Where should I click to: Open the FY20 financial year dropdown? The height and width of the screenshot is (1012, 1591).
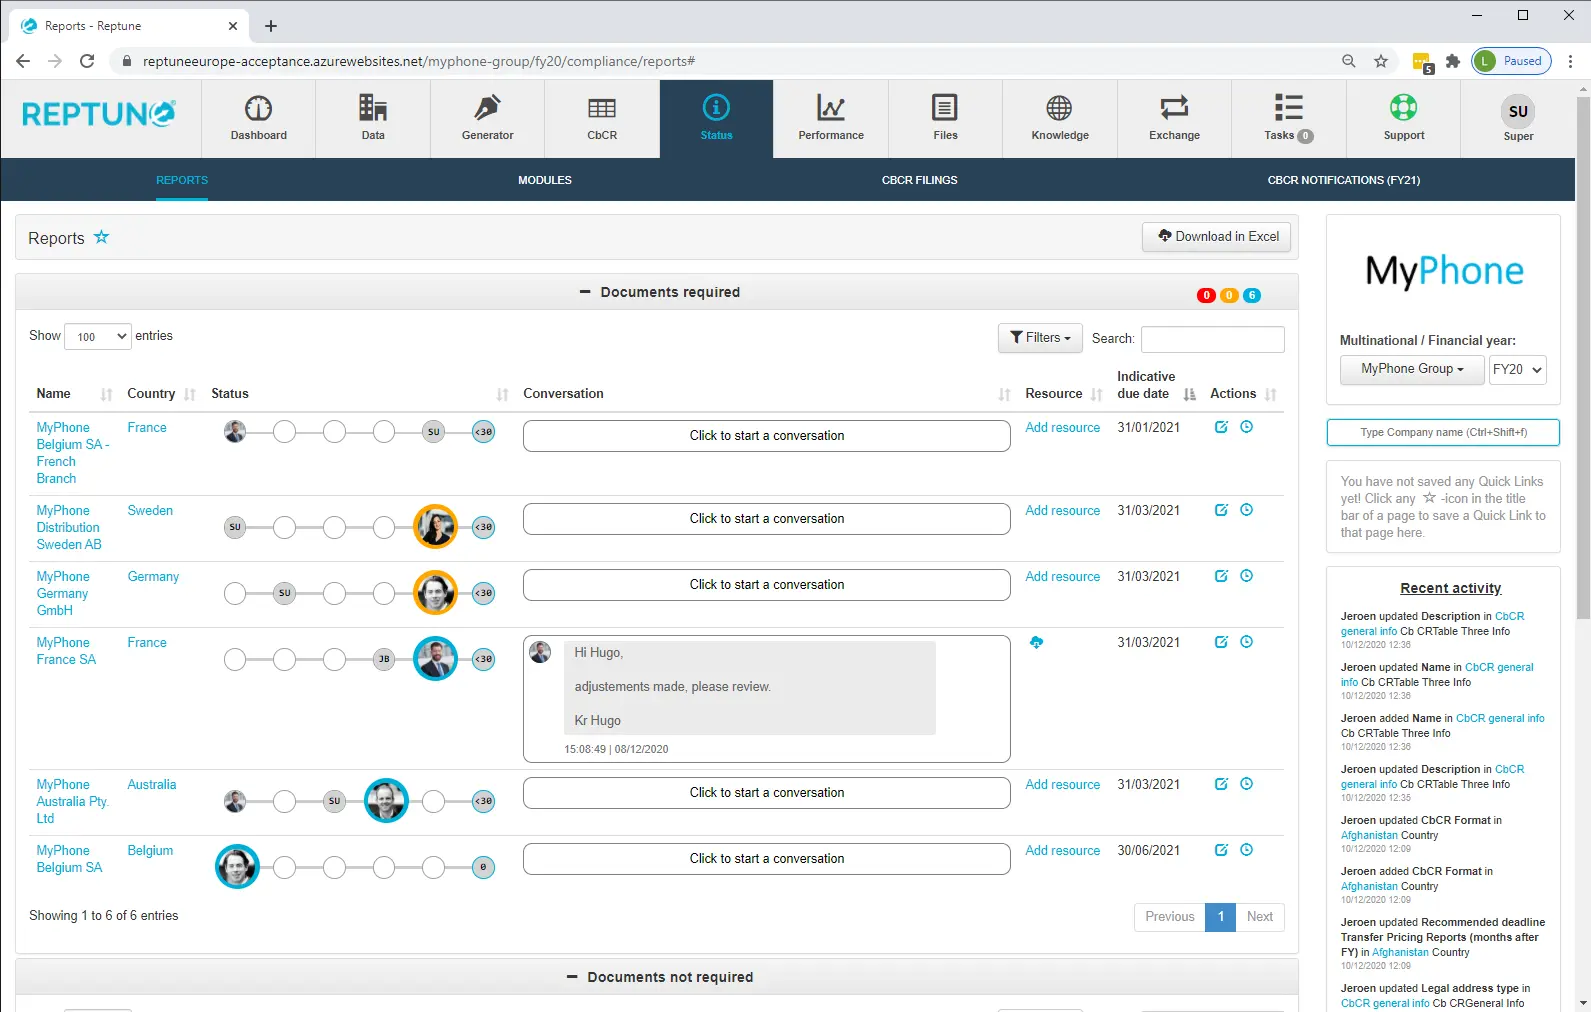[x=1517, y=369]
